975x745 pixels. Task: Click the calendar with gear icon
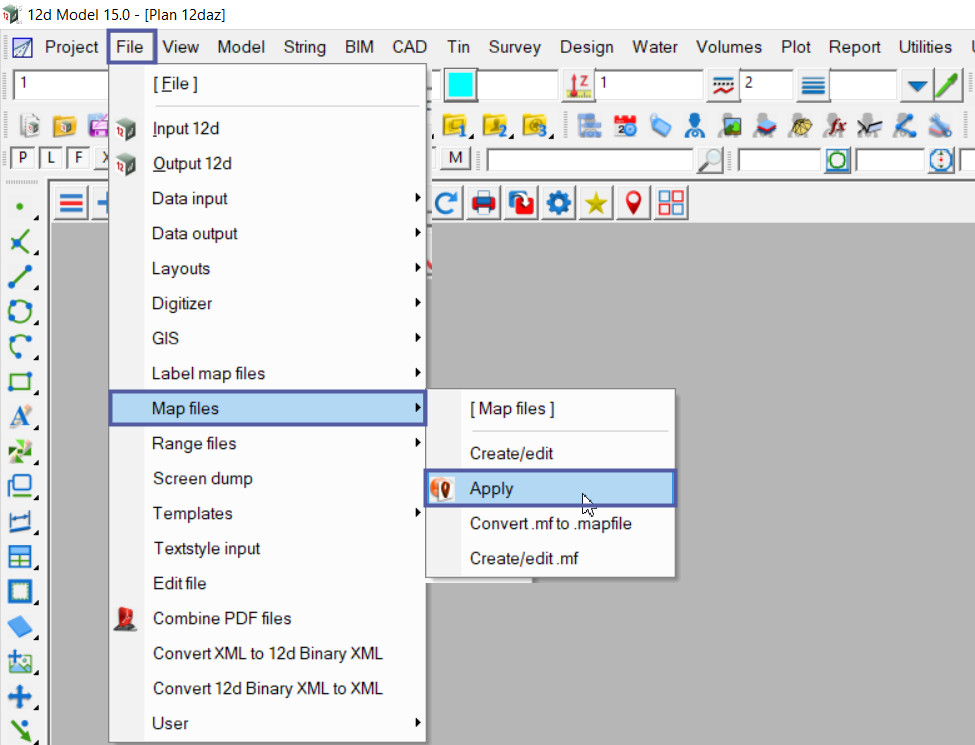pyautogui.click(x=625, y=126)
